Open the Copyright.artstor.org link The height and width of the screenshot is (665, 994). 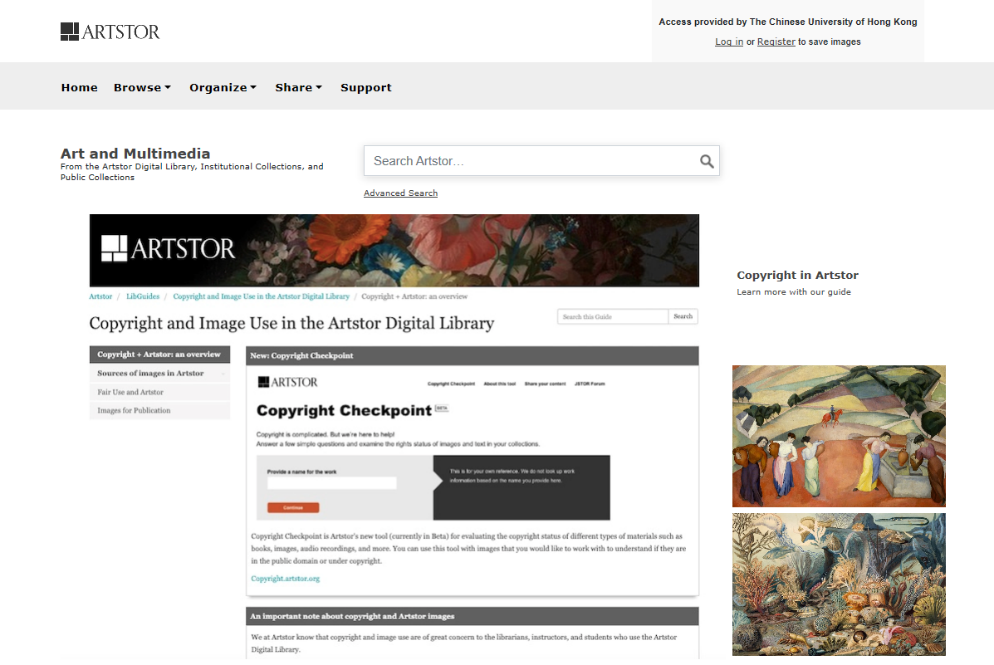point(285,578)
